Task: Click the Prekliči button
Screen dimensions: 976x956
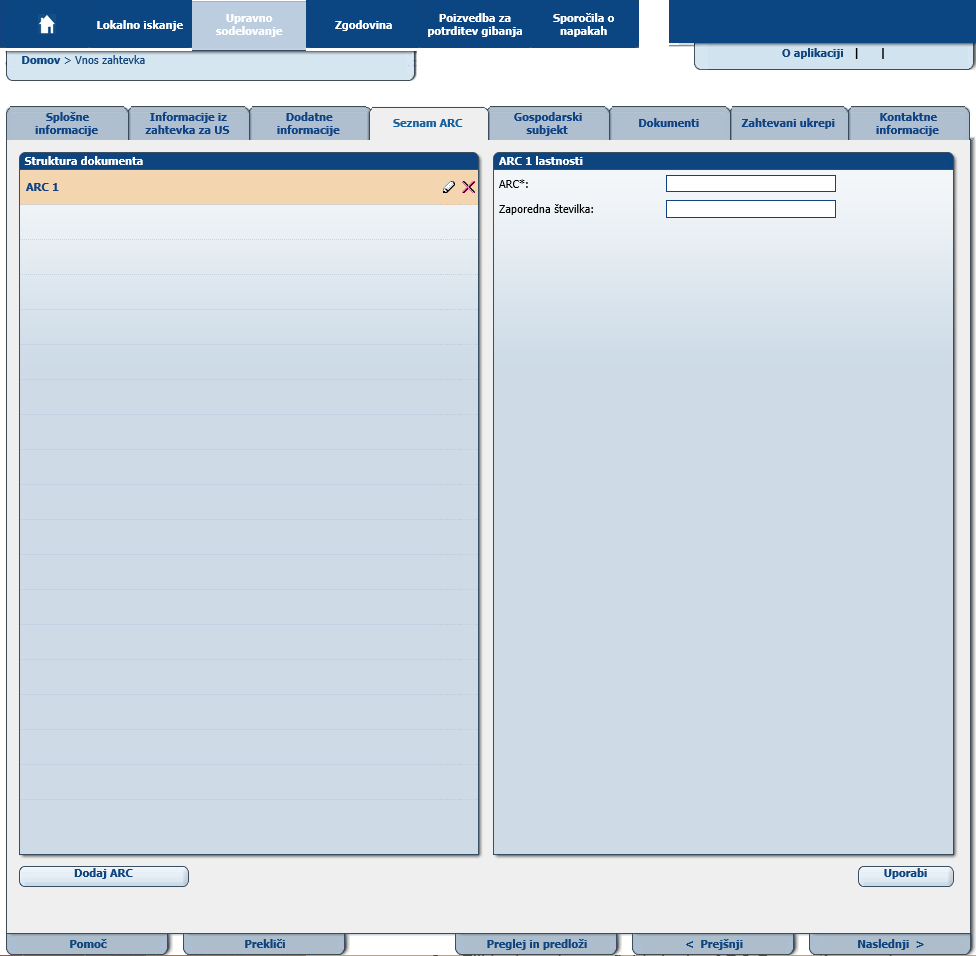Action: pyautogui.click(x=265, y=944)
